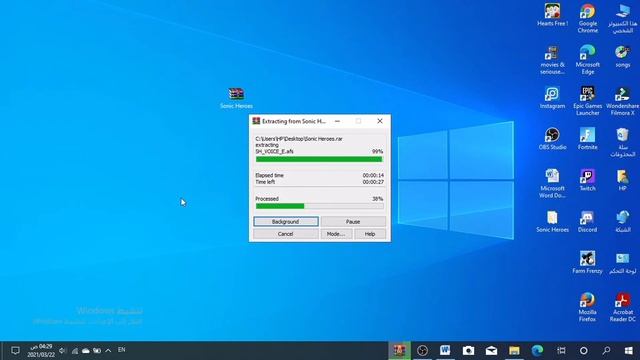Open the taskbar clock and date
This screenshot has width=640, height=360.
coord(41,351)
